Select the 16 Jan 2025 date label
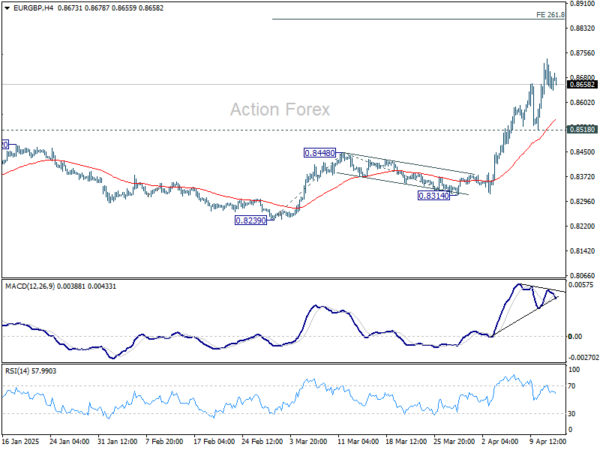 click(x=20, y=441)
